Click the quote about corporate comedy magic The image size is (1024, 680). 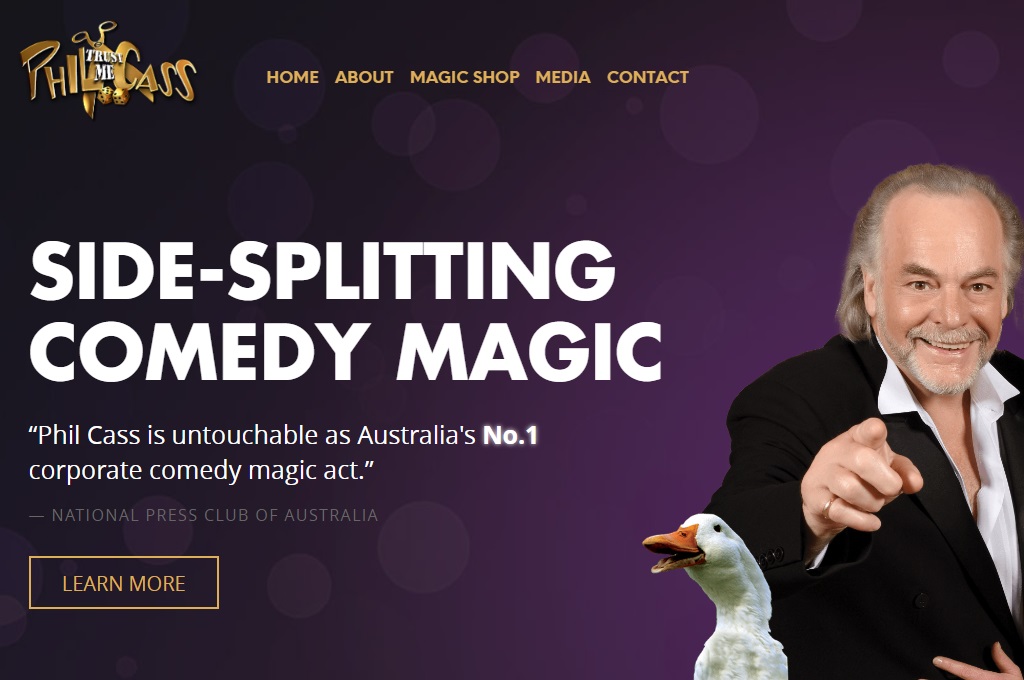point(283,453)
